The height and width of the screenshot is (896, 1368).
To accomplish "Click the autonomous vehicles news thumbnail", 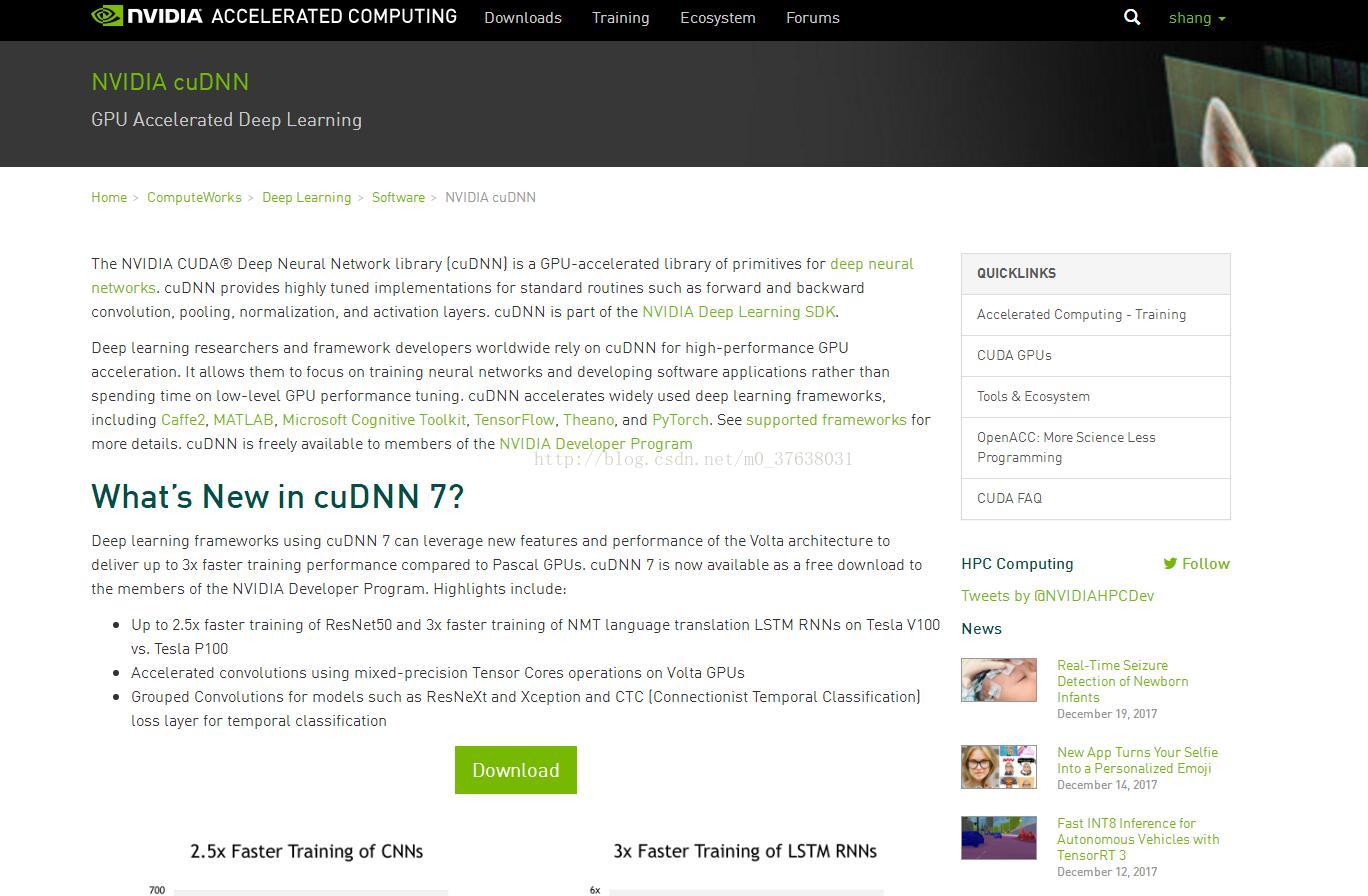I will click(x=999, y=838).
